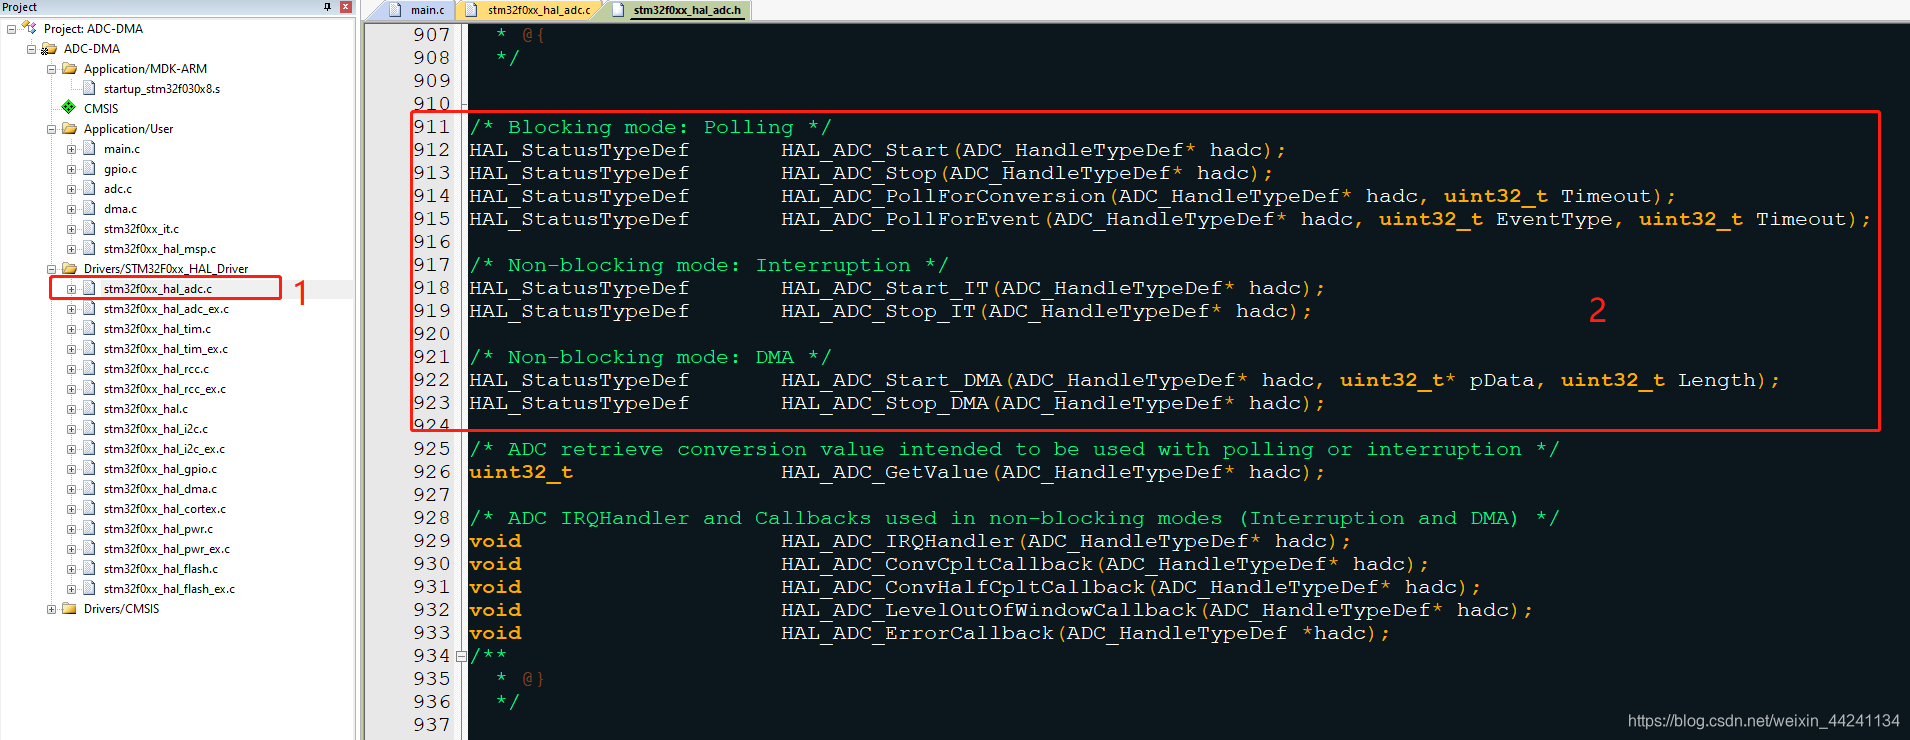
Task: Click HAL_ADC_Stop_IT on line 919
Action: coord(878,312)
